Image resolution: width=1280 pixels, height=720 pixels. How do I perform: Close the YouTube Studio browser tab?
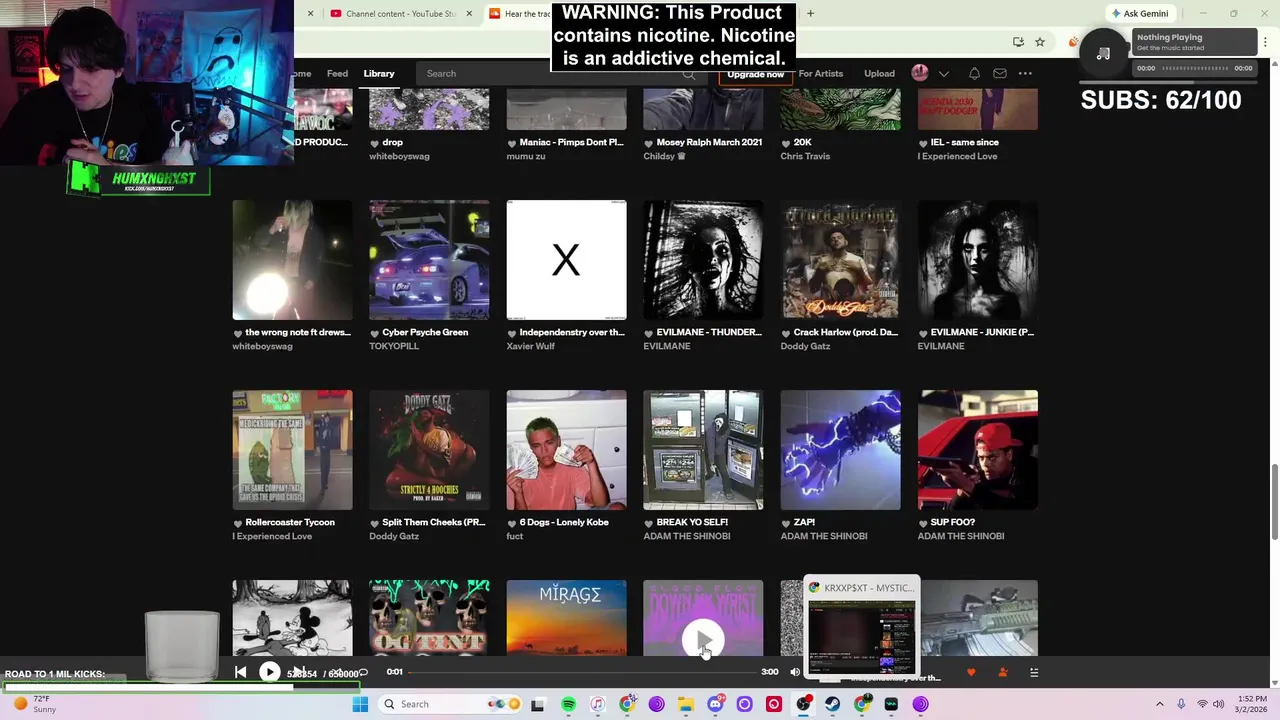[469, 14]
